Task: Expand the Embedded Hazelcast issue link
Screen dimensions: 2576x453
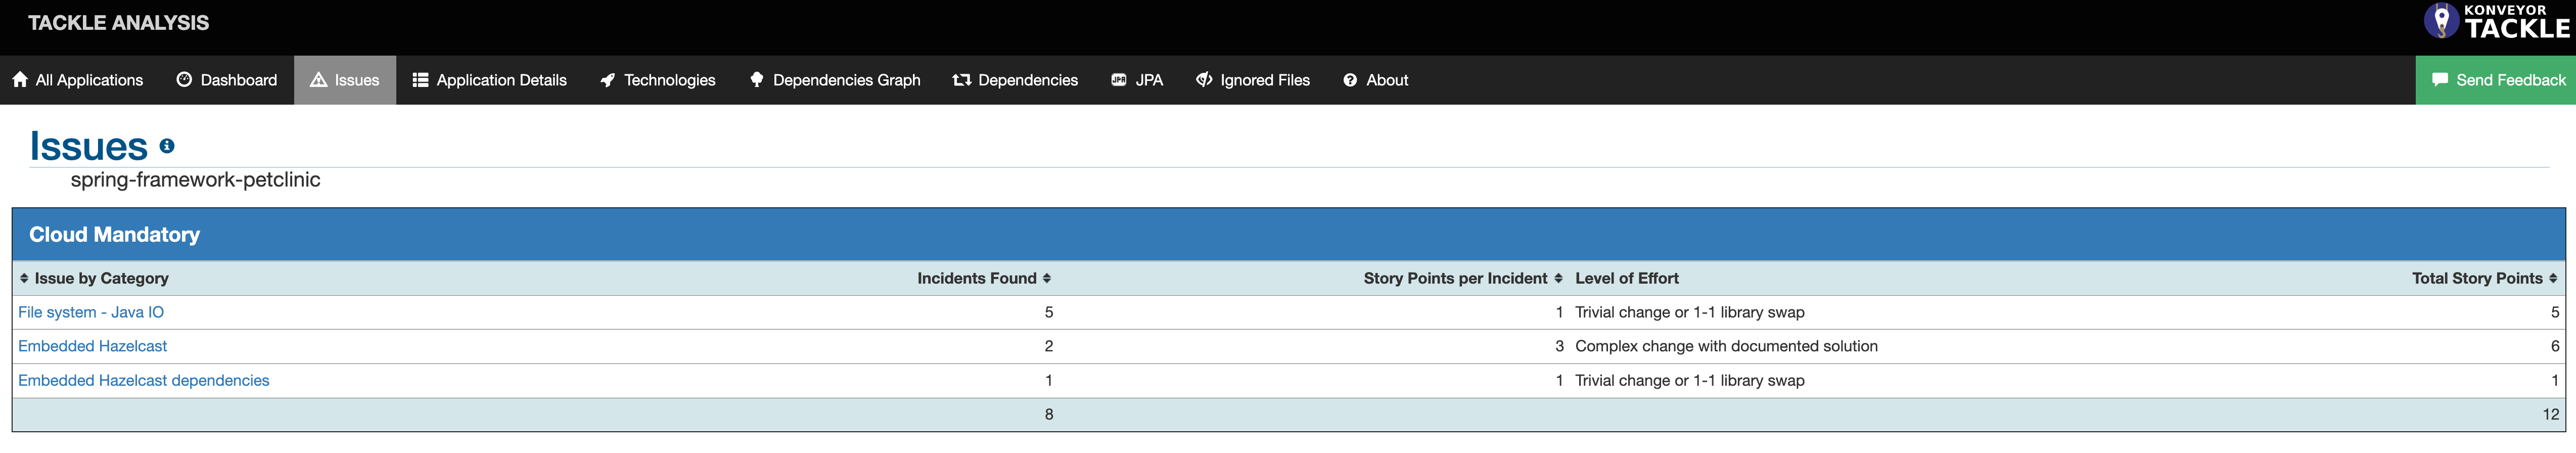Action: pos(92,346)
